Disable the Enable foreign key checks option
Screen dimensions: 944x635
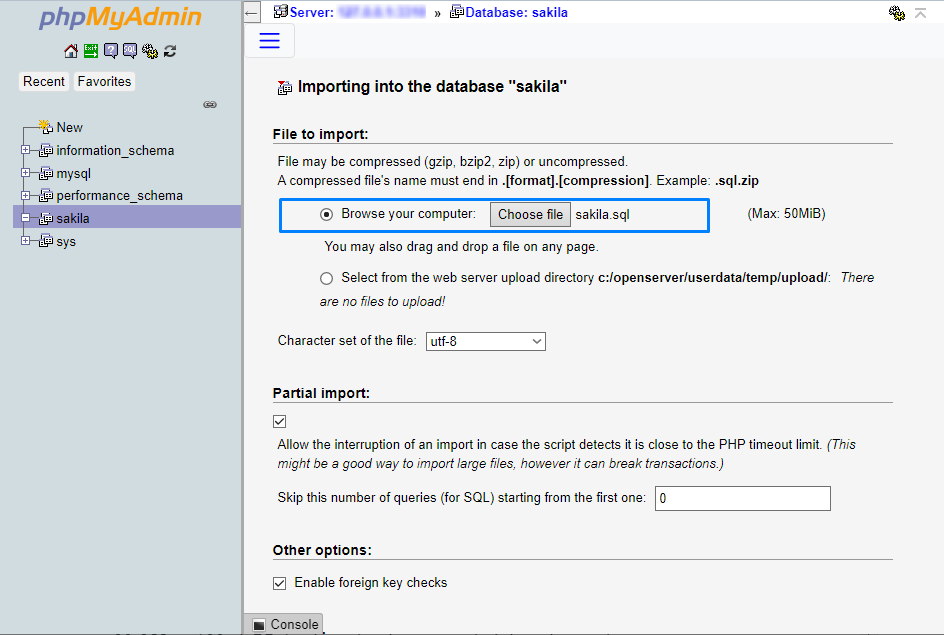(279, 582)
